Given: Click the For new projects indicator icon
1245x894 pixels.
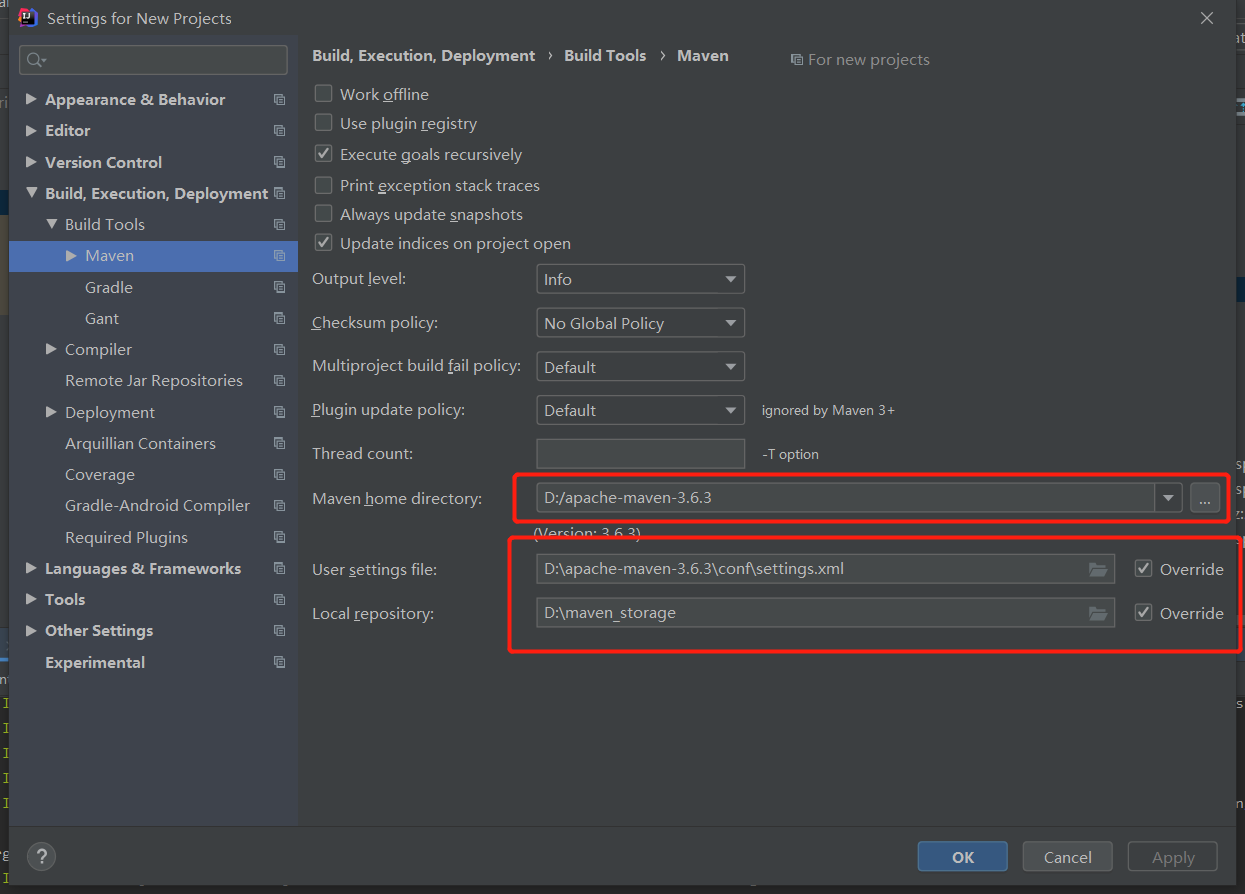Looking at the screenshot, I should pyautogui.click(x=796, y=60).
